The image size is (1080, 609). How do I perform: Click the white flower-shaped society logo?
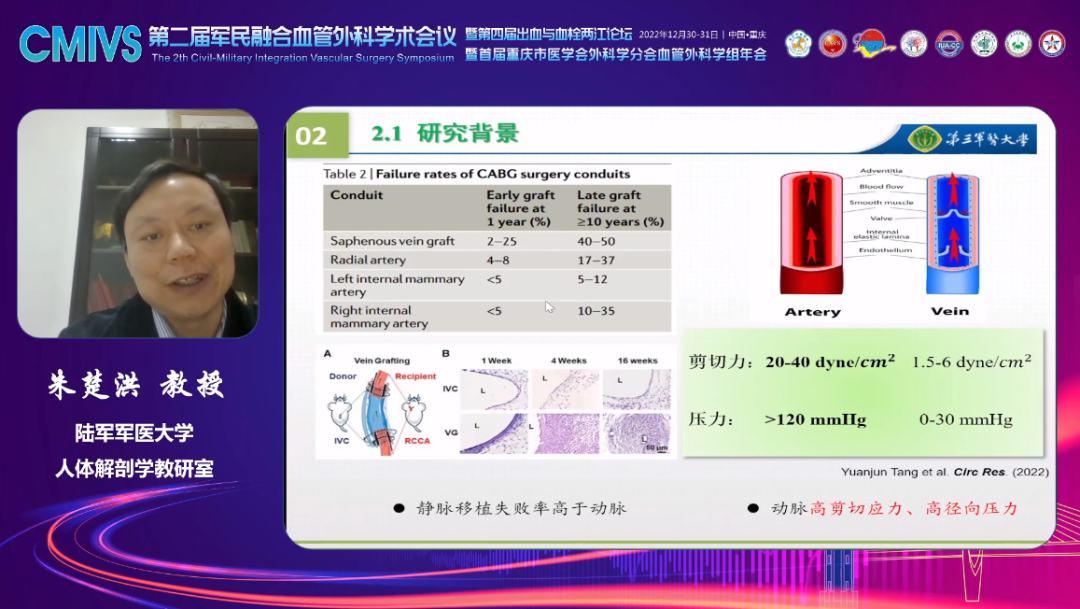[x=798, y=43]
